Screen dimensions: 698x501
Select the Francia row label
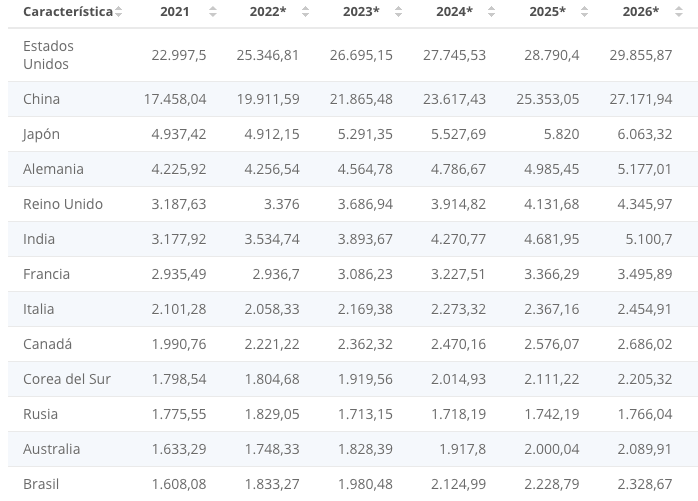coord(46,274)
